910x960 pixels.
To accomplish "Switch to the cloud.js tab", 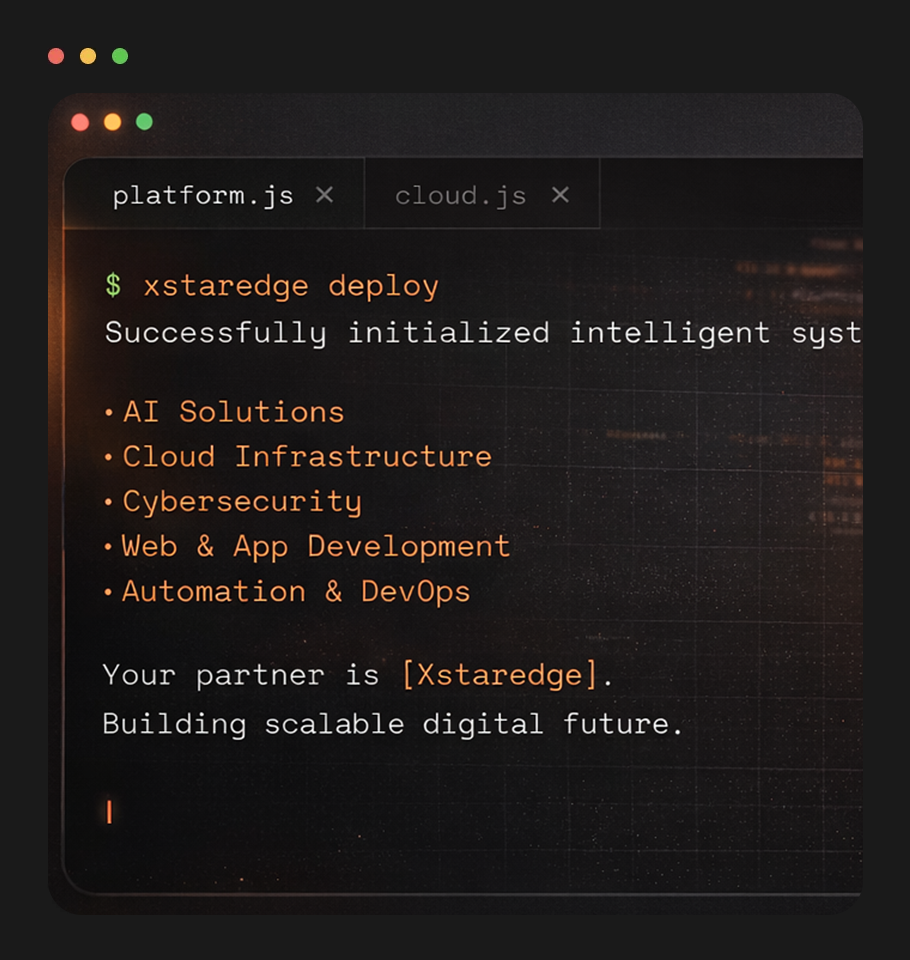I will 460,196.
